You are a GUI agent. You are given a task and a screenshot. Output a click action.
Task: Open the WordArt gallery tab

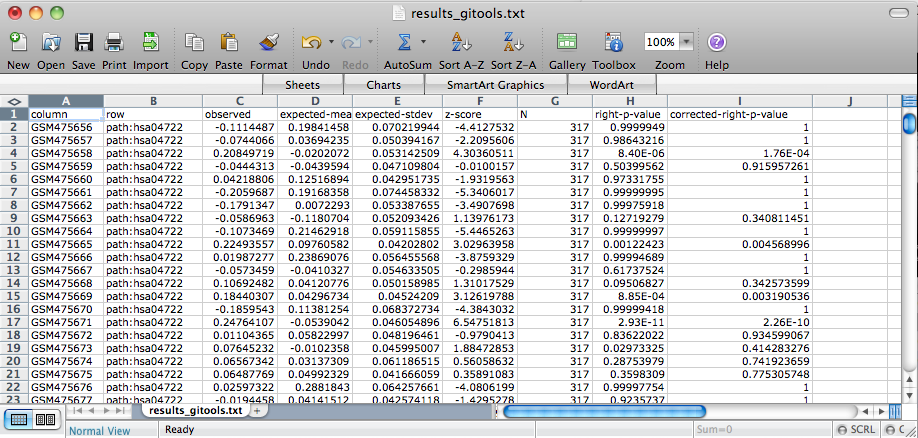tap(612, 85)
